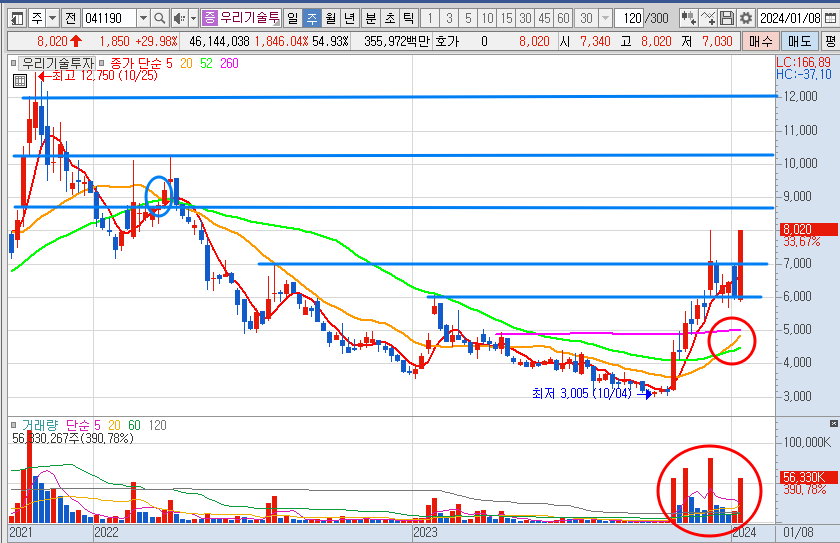This screenshot has width=840, height=543.
Task: Click the small square before 우리기술투자 label
Action: pos(13,63)
